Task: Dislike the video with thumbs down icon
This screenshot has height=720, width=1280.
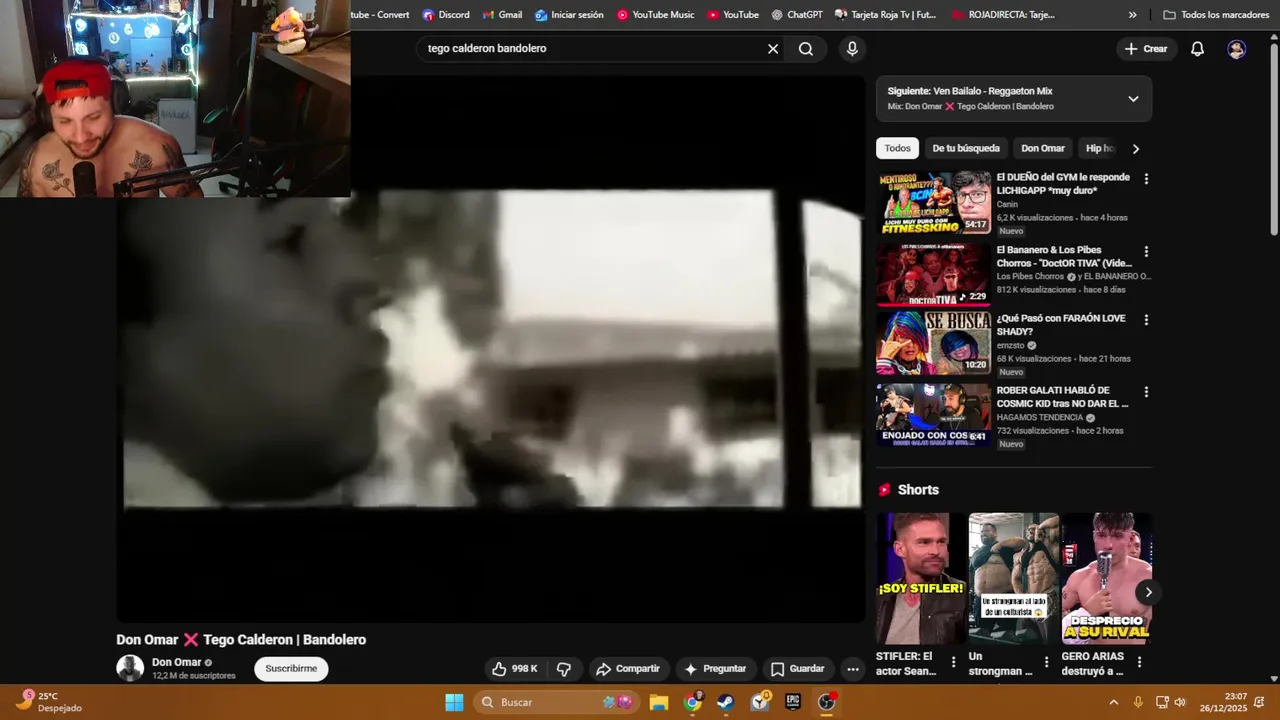Action: pos(564,669)
